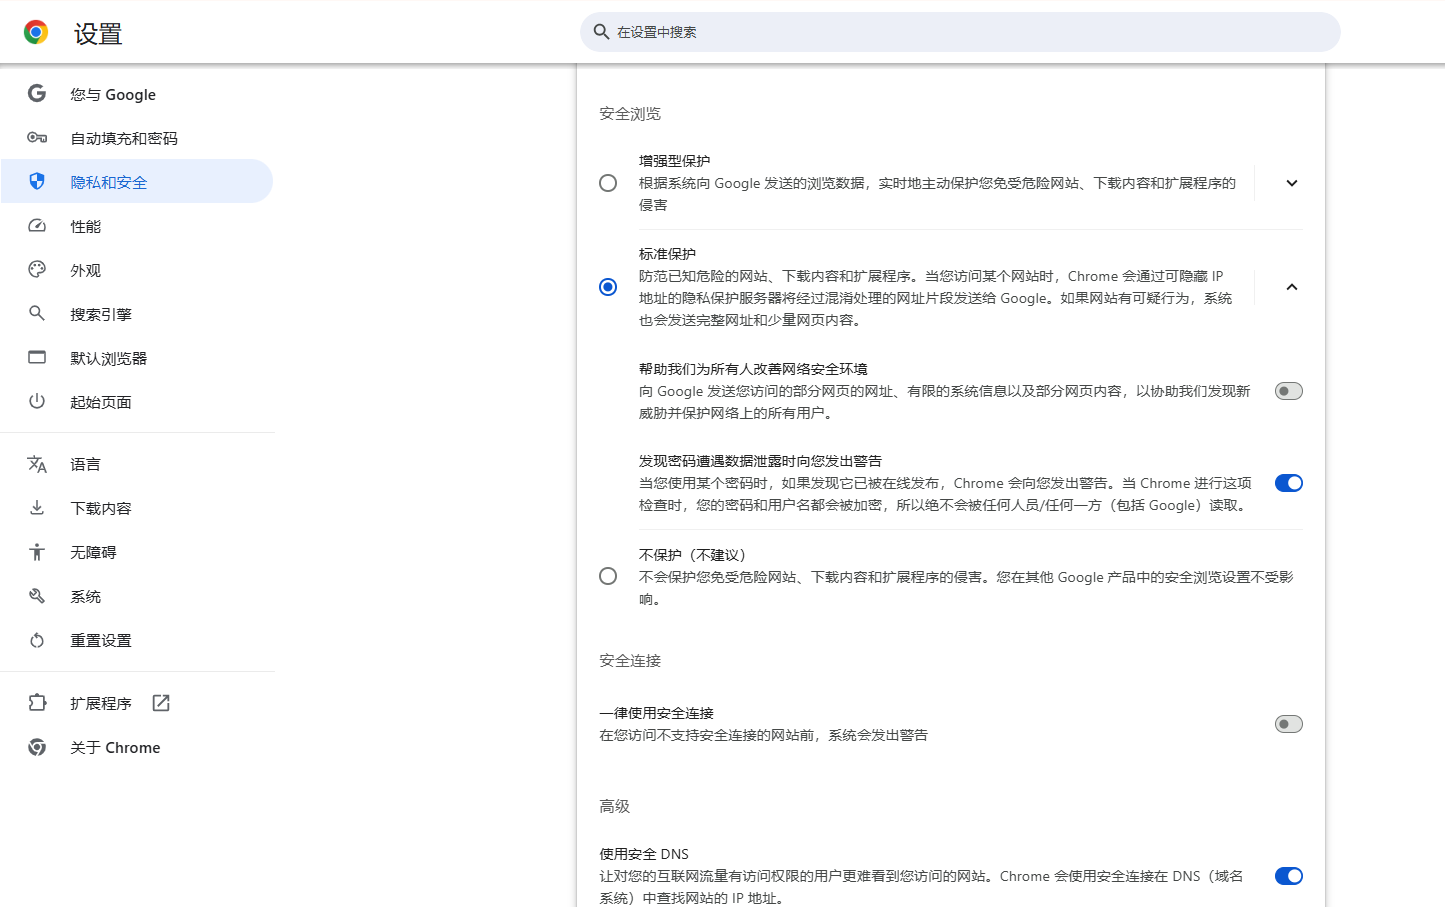
Task: Click the palette icon for 外观
Action: point(37,269)
